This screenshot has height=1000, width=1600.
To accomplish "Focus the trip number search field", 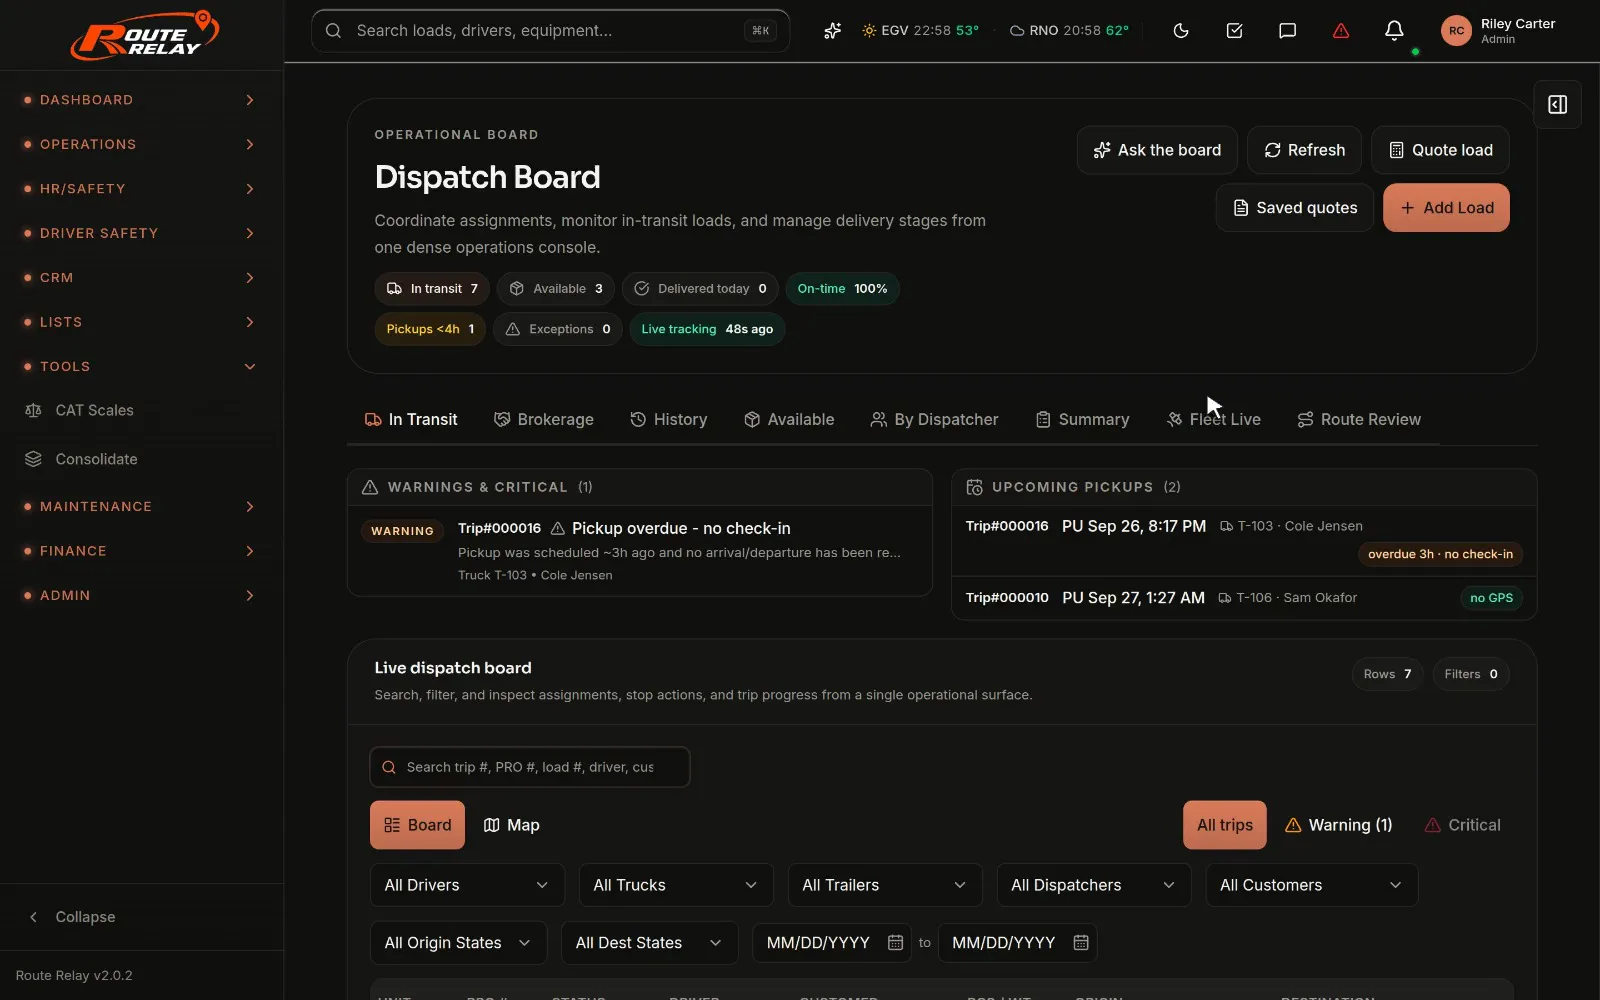I will coord(530,768).
